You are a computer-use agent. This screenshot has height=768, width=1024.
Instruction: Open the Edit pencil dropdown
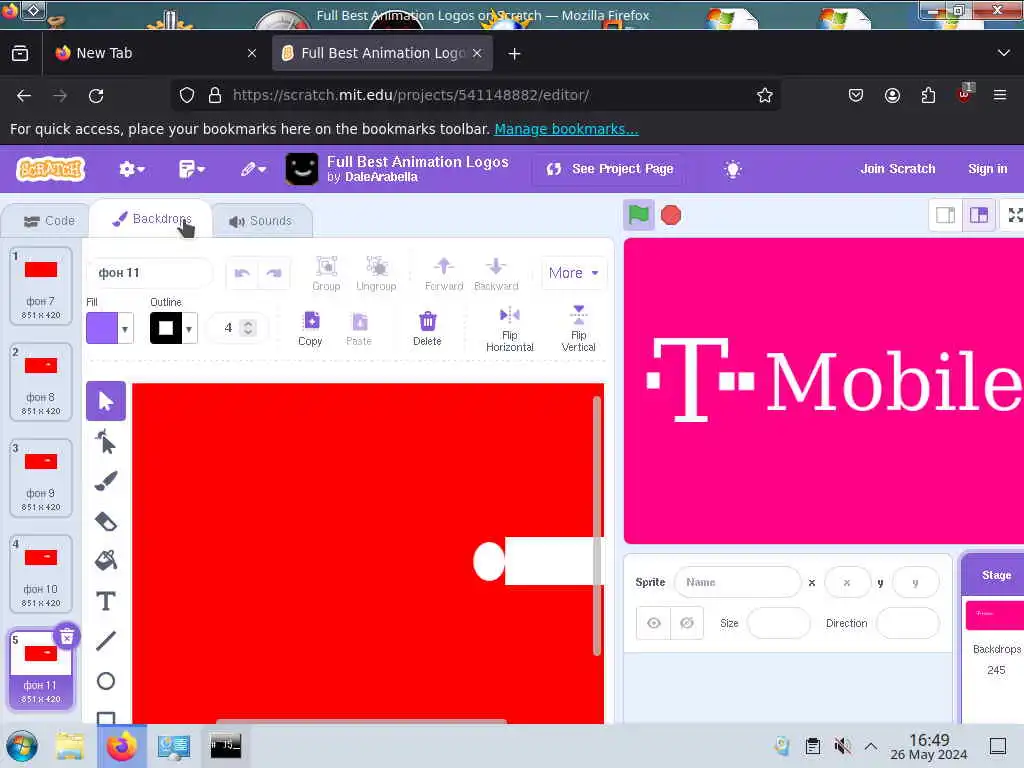point(253,169)
